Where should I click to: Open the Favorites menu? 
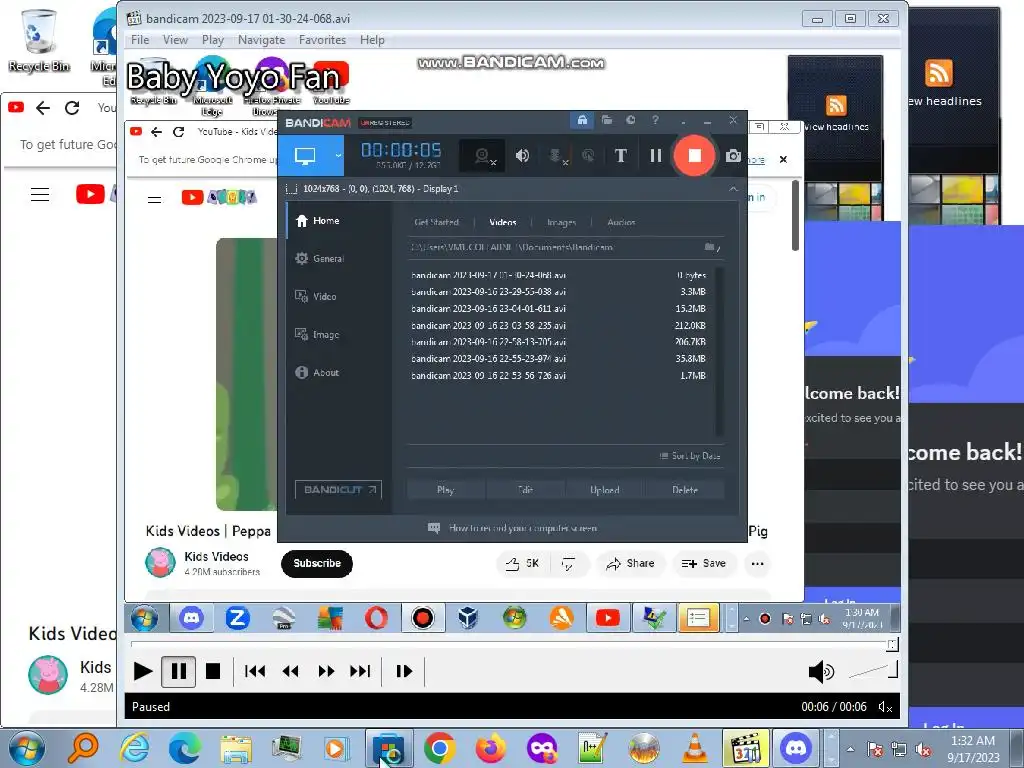(x=323, y=40)
